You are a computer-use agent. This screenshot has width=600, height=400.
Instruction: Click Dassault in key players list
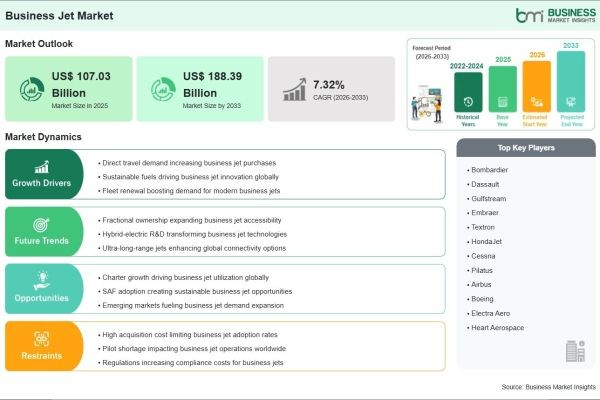click(x=485, y=184)
